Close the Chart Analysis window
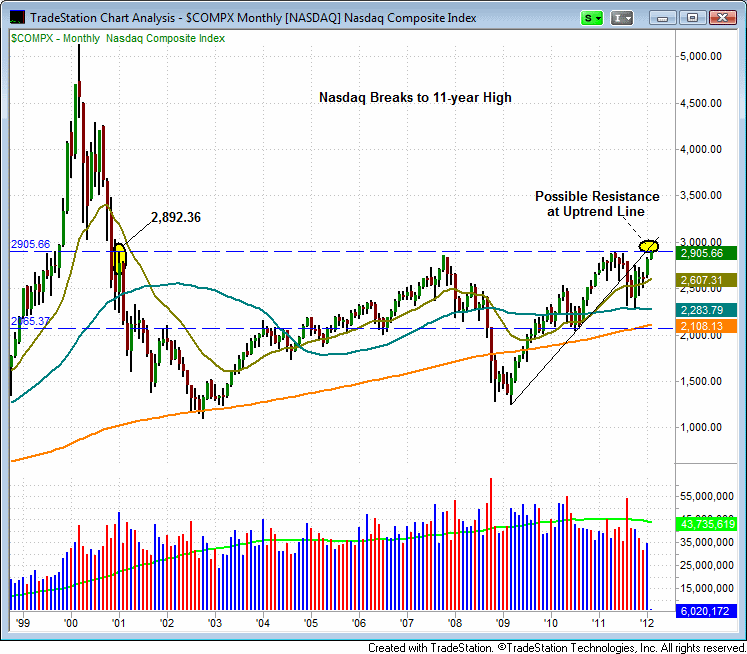This screenshot has height=654, width=747. pos(722,18)
